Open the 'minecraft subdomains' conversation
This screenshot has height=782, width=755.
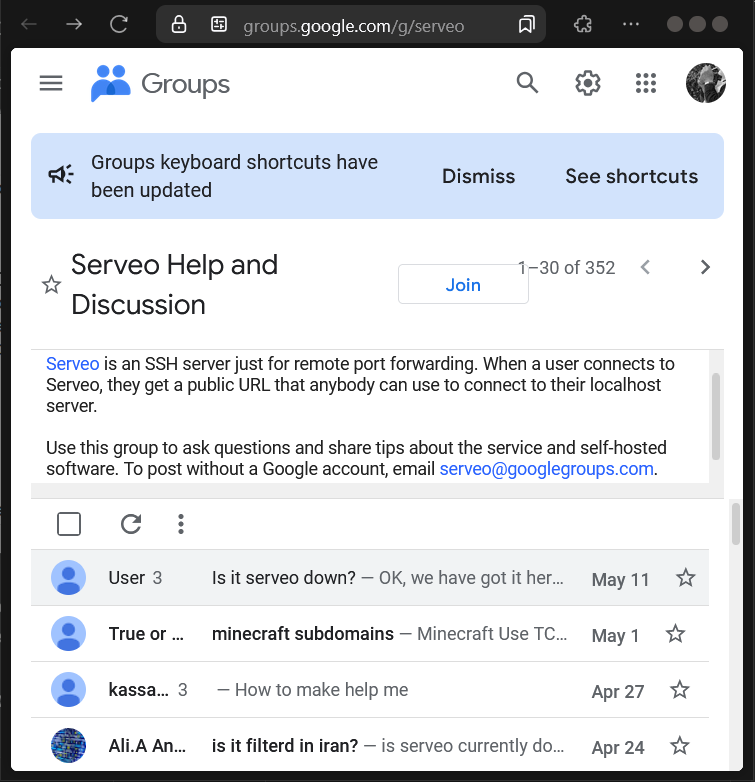(370, 634)
